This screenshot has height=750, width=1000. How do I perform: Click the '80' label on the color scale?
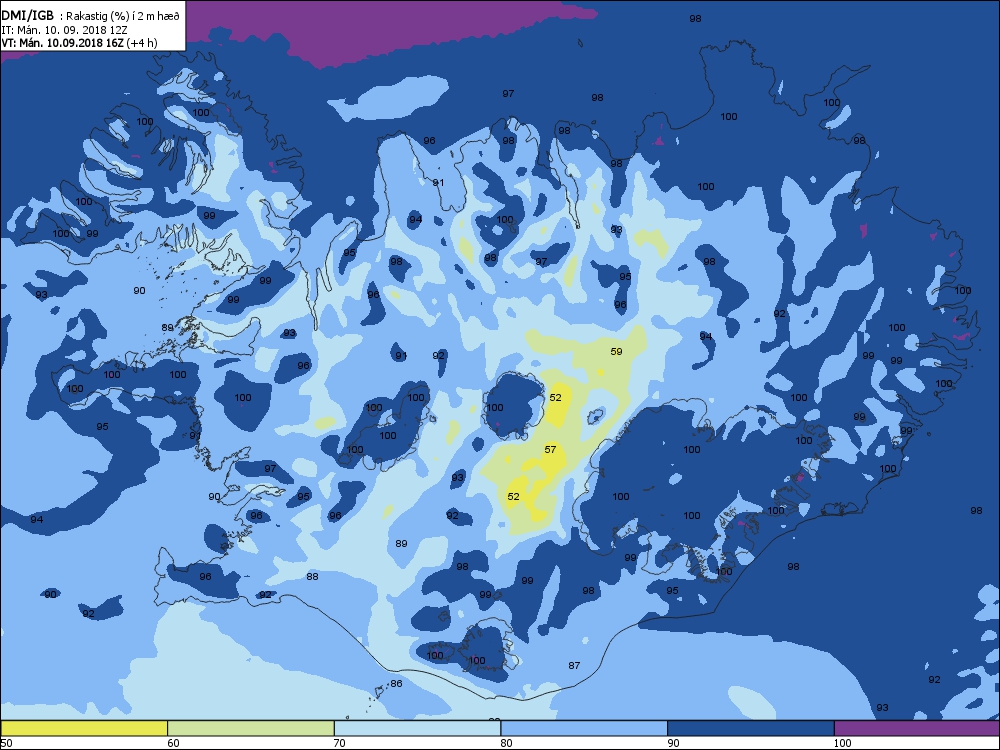tap(506, 743)
